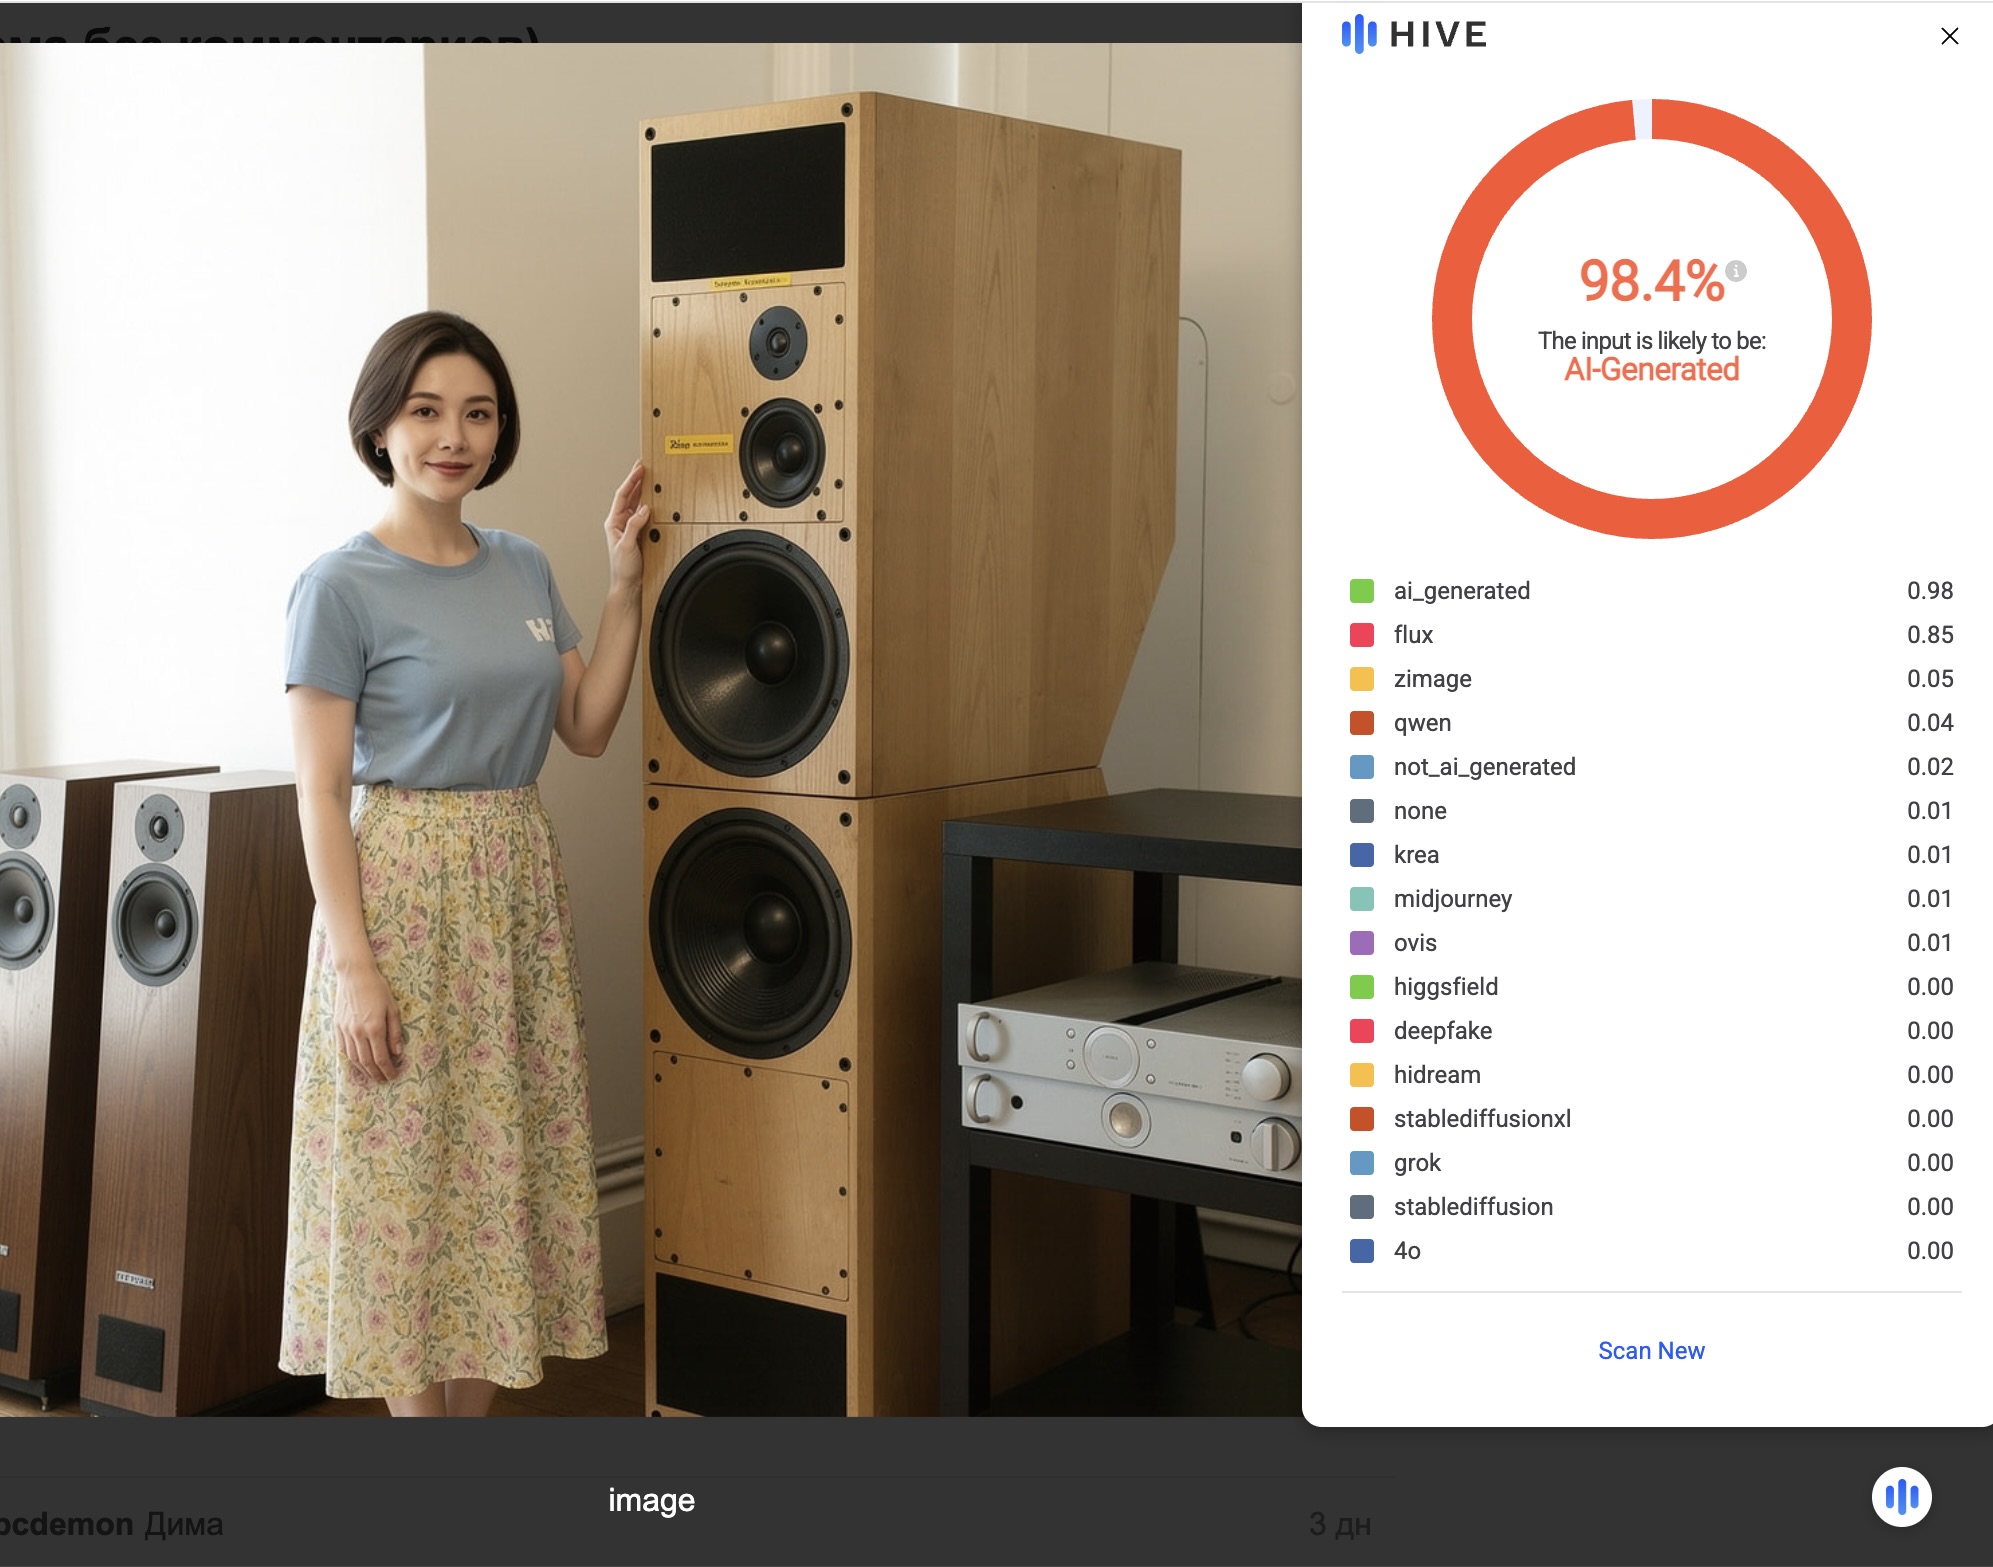Select the midjourney label in results list
1993x1567 pixels.
(1452, 899)
